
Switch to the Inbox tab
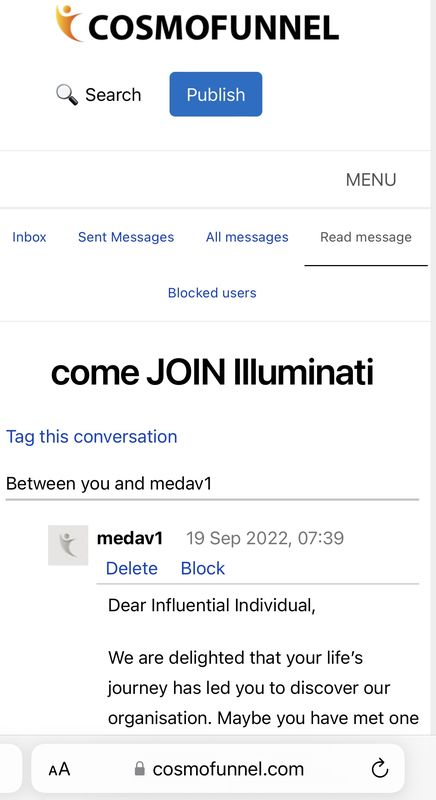point(29,237)
